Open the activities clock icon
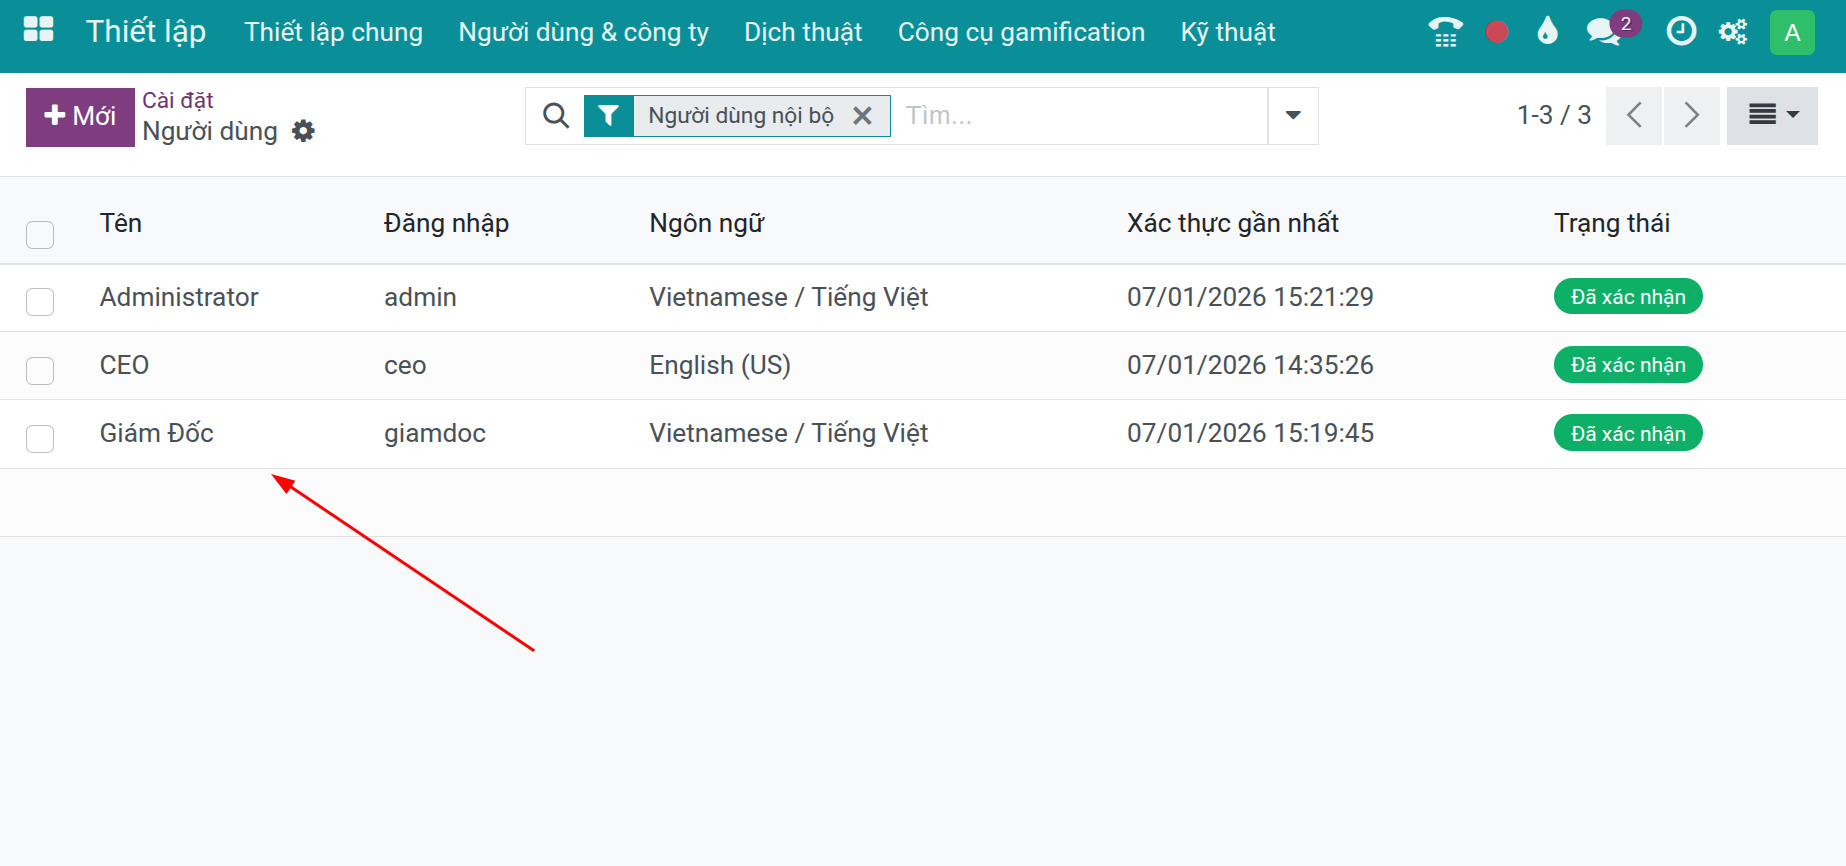The width and height of the screenshot is (1846, 866). [x=1681, y=32]
